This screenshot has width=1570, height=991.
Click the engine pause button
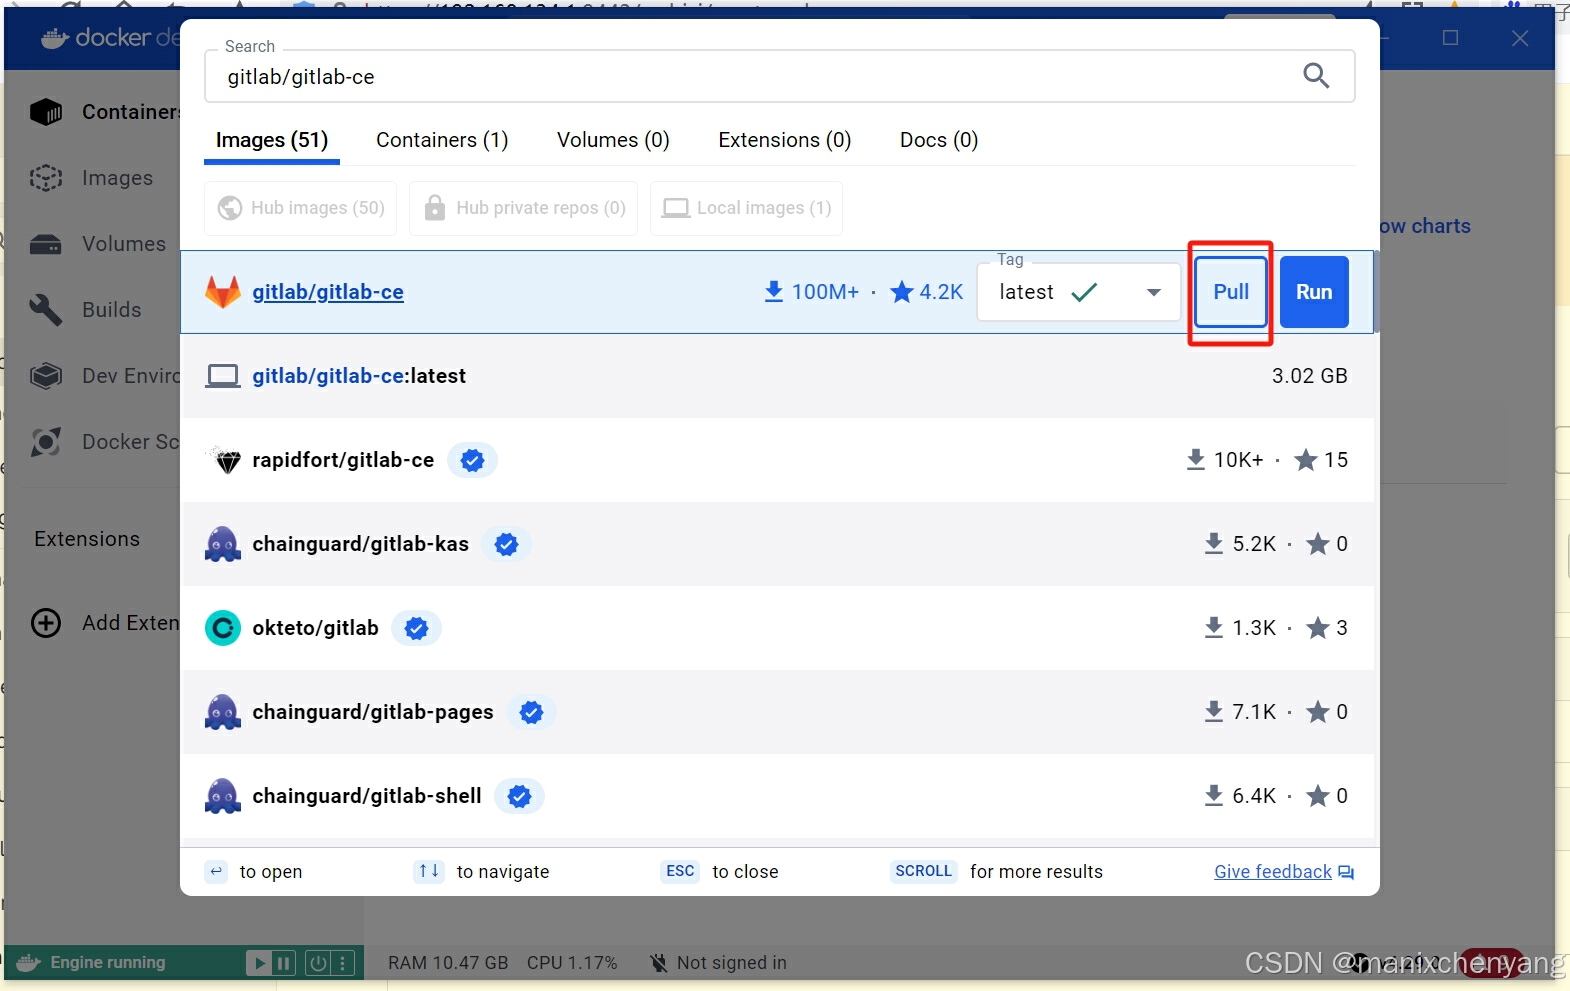tap(284, 963)
